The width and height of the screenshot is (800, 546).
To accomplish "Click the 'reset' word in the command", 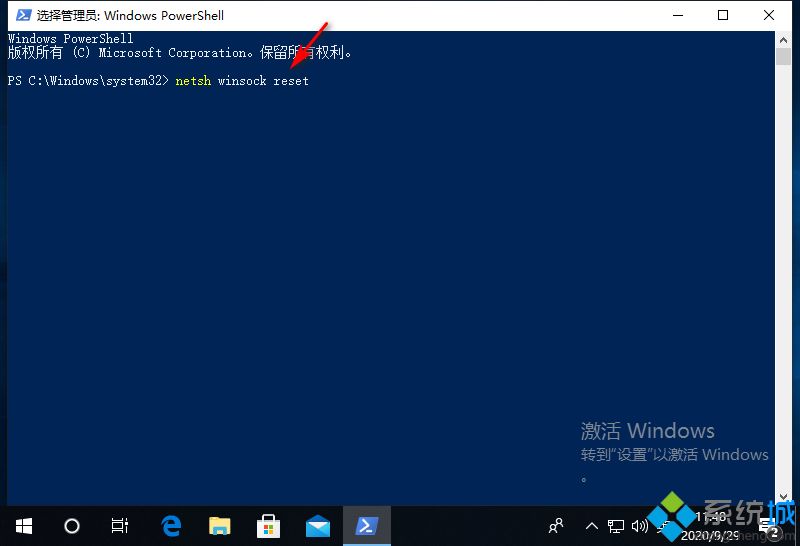I will click(291, 81).
